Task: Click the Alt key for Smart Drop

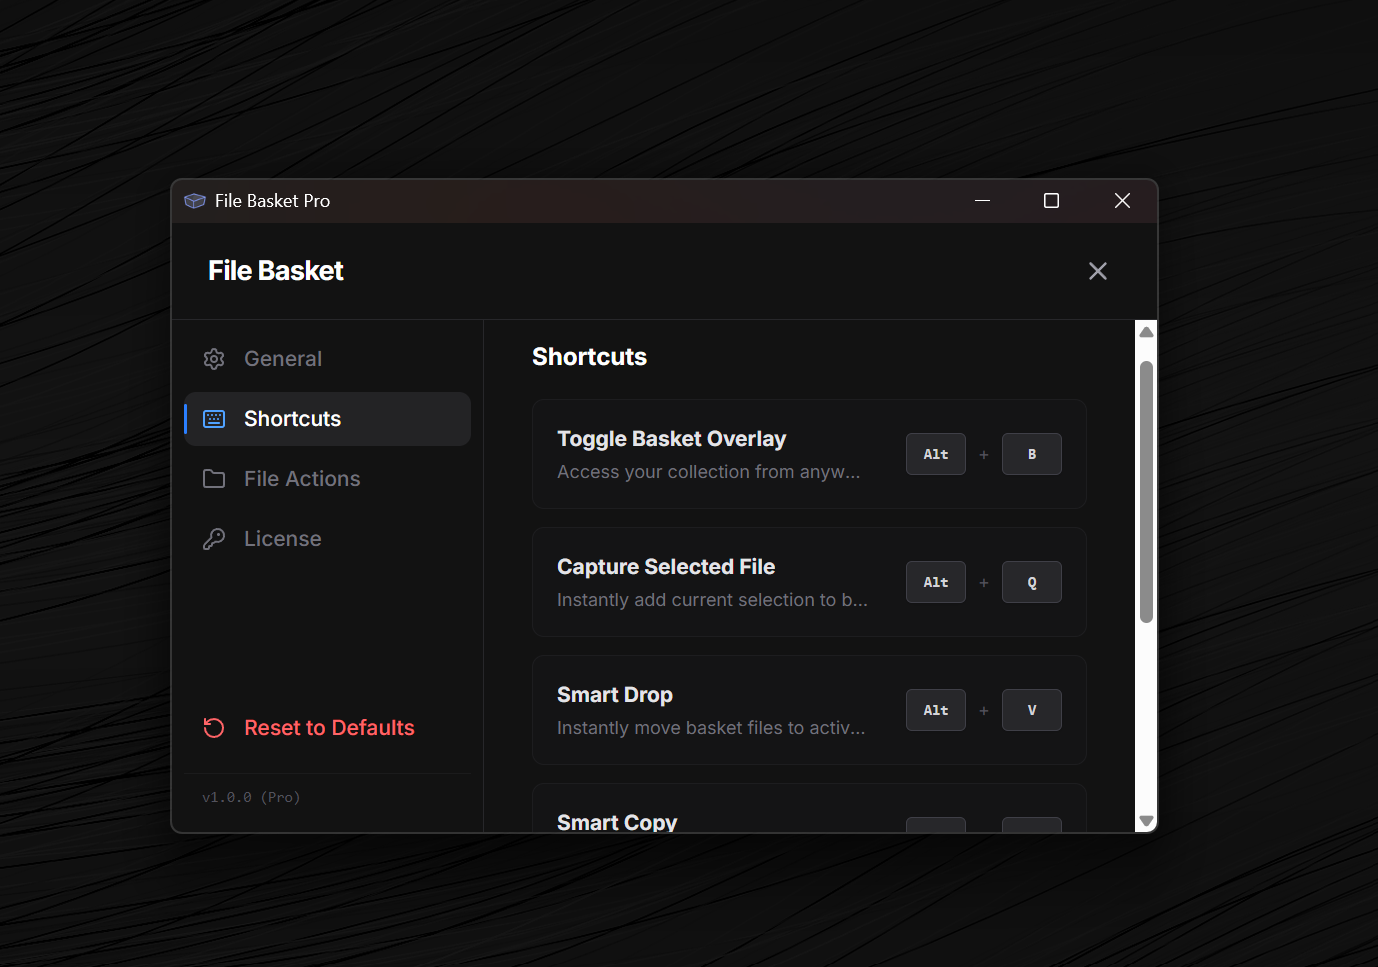Action: coord(936,710)
